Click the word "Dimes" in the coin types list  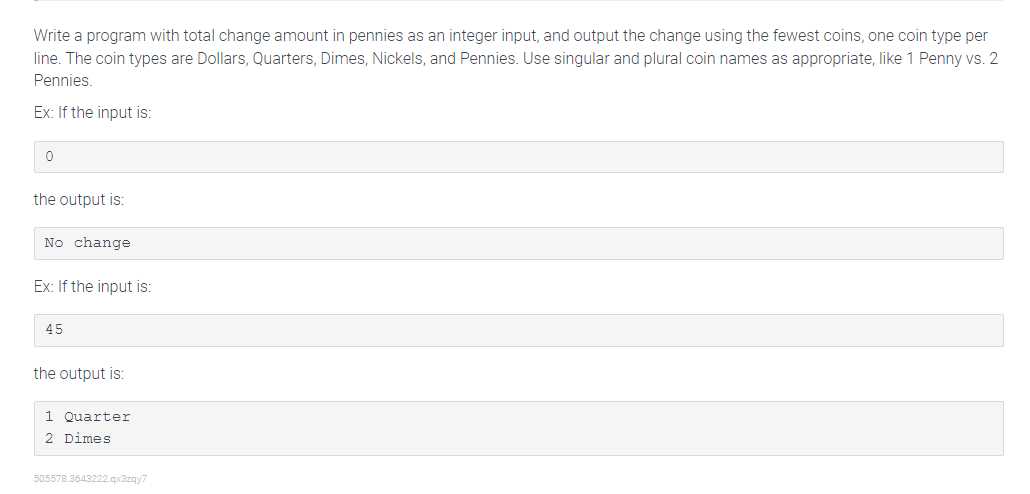tap(344, 58)
